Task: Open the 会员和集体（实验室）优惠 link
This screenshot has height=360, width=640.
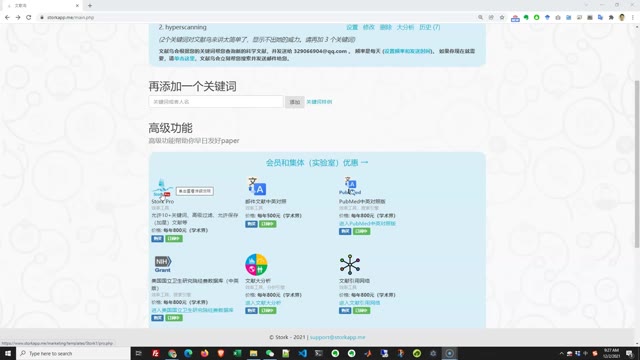Action: pos(317,162)
